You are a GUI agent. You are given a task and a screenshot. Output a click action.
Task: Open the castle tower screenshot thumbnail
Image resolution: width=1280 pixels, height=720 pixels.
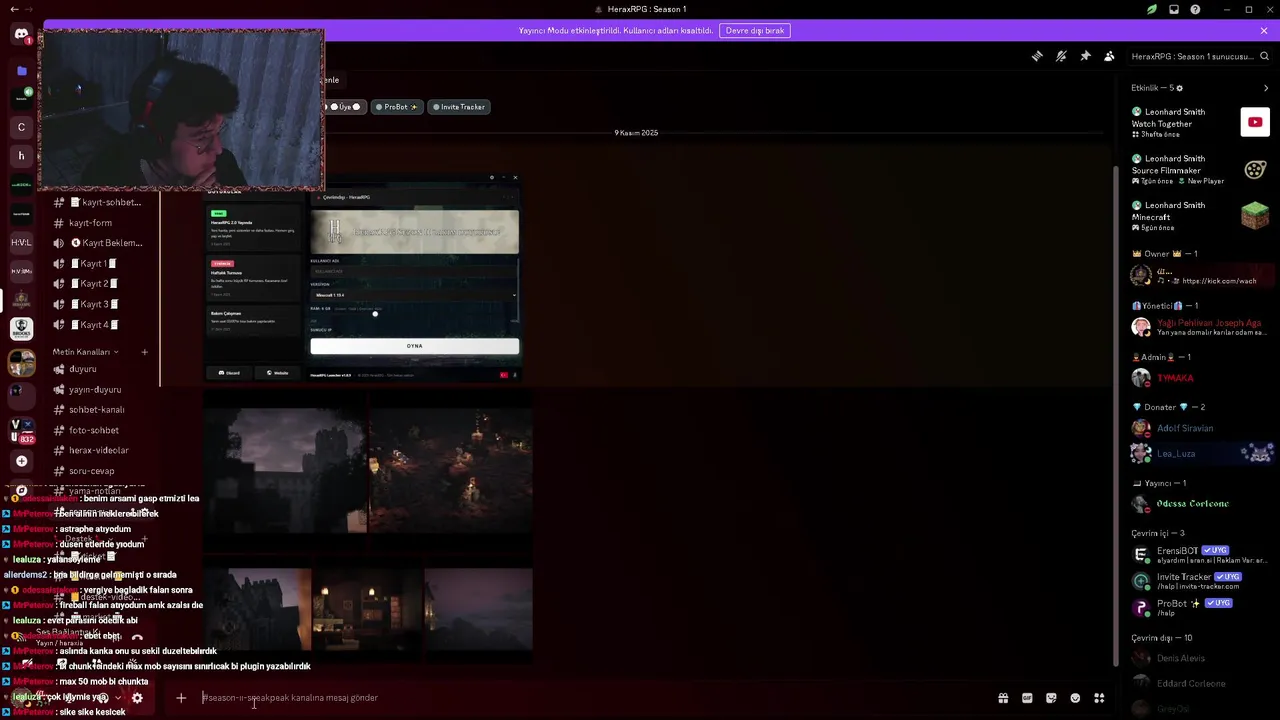[x=285, y=470]
